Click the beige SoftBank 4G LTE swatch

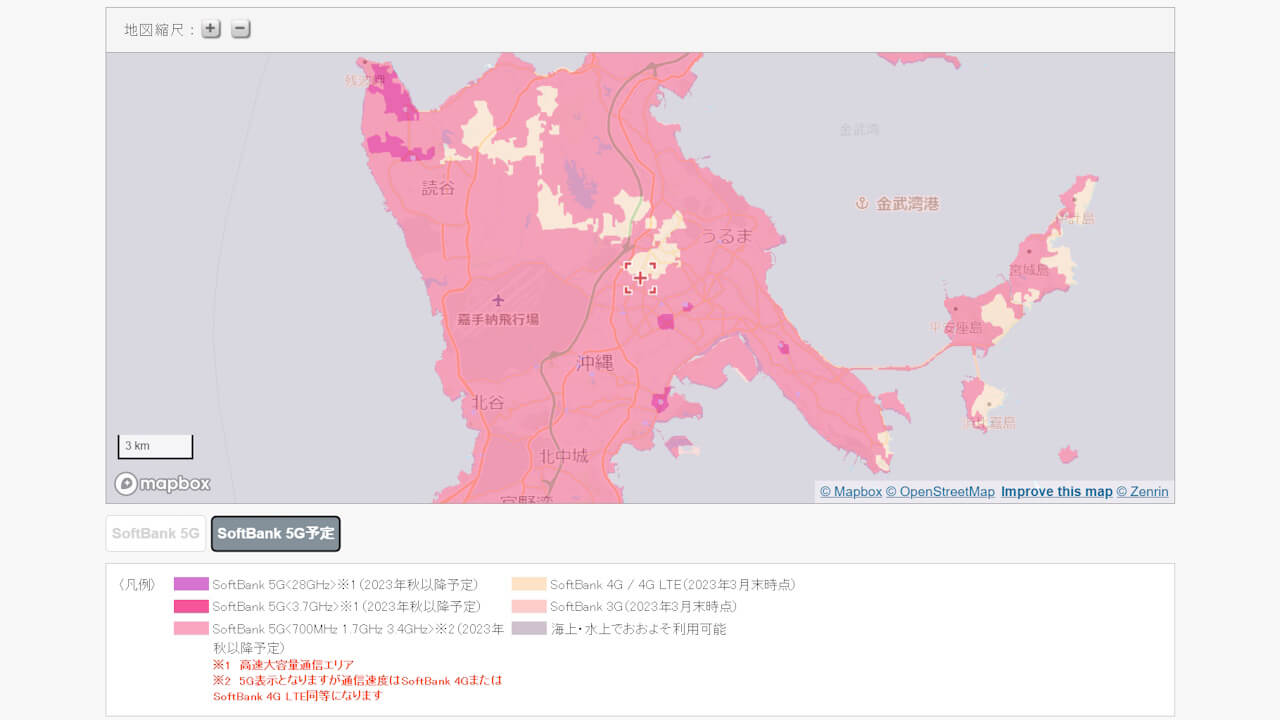(528, 584)
